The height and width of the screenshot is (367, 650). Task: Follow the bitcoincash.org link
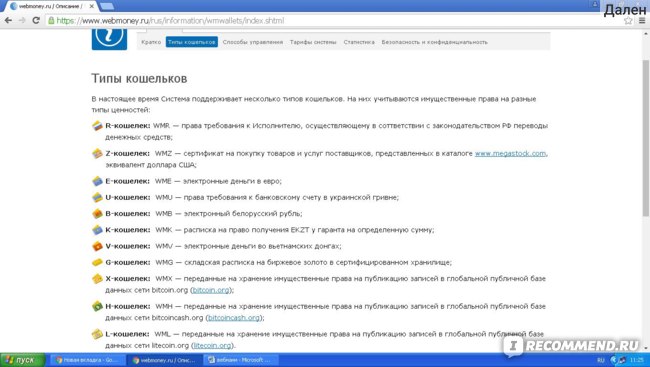(x=234, y=318)
